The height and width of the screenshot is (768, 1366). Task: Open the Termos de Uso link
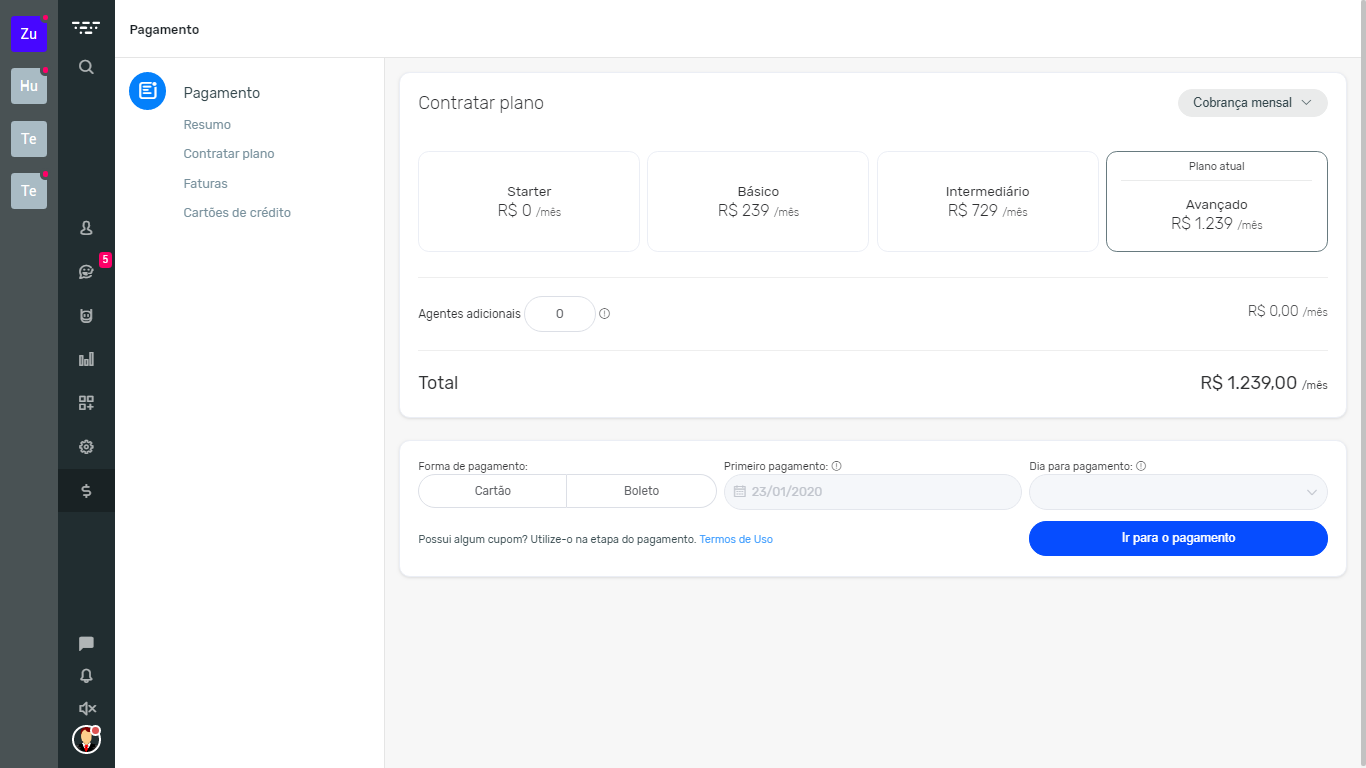(x=736, y=539)
